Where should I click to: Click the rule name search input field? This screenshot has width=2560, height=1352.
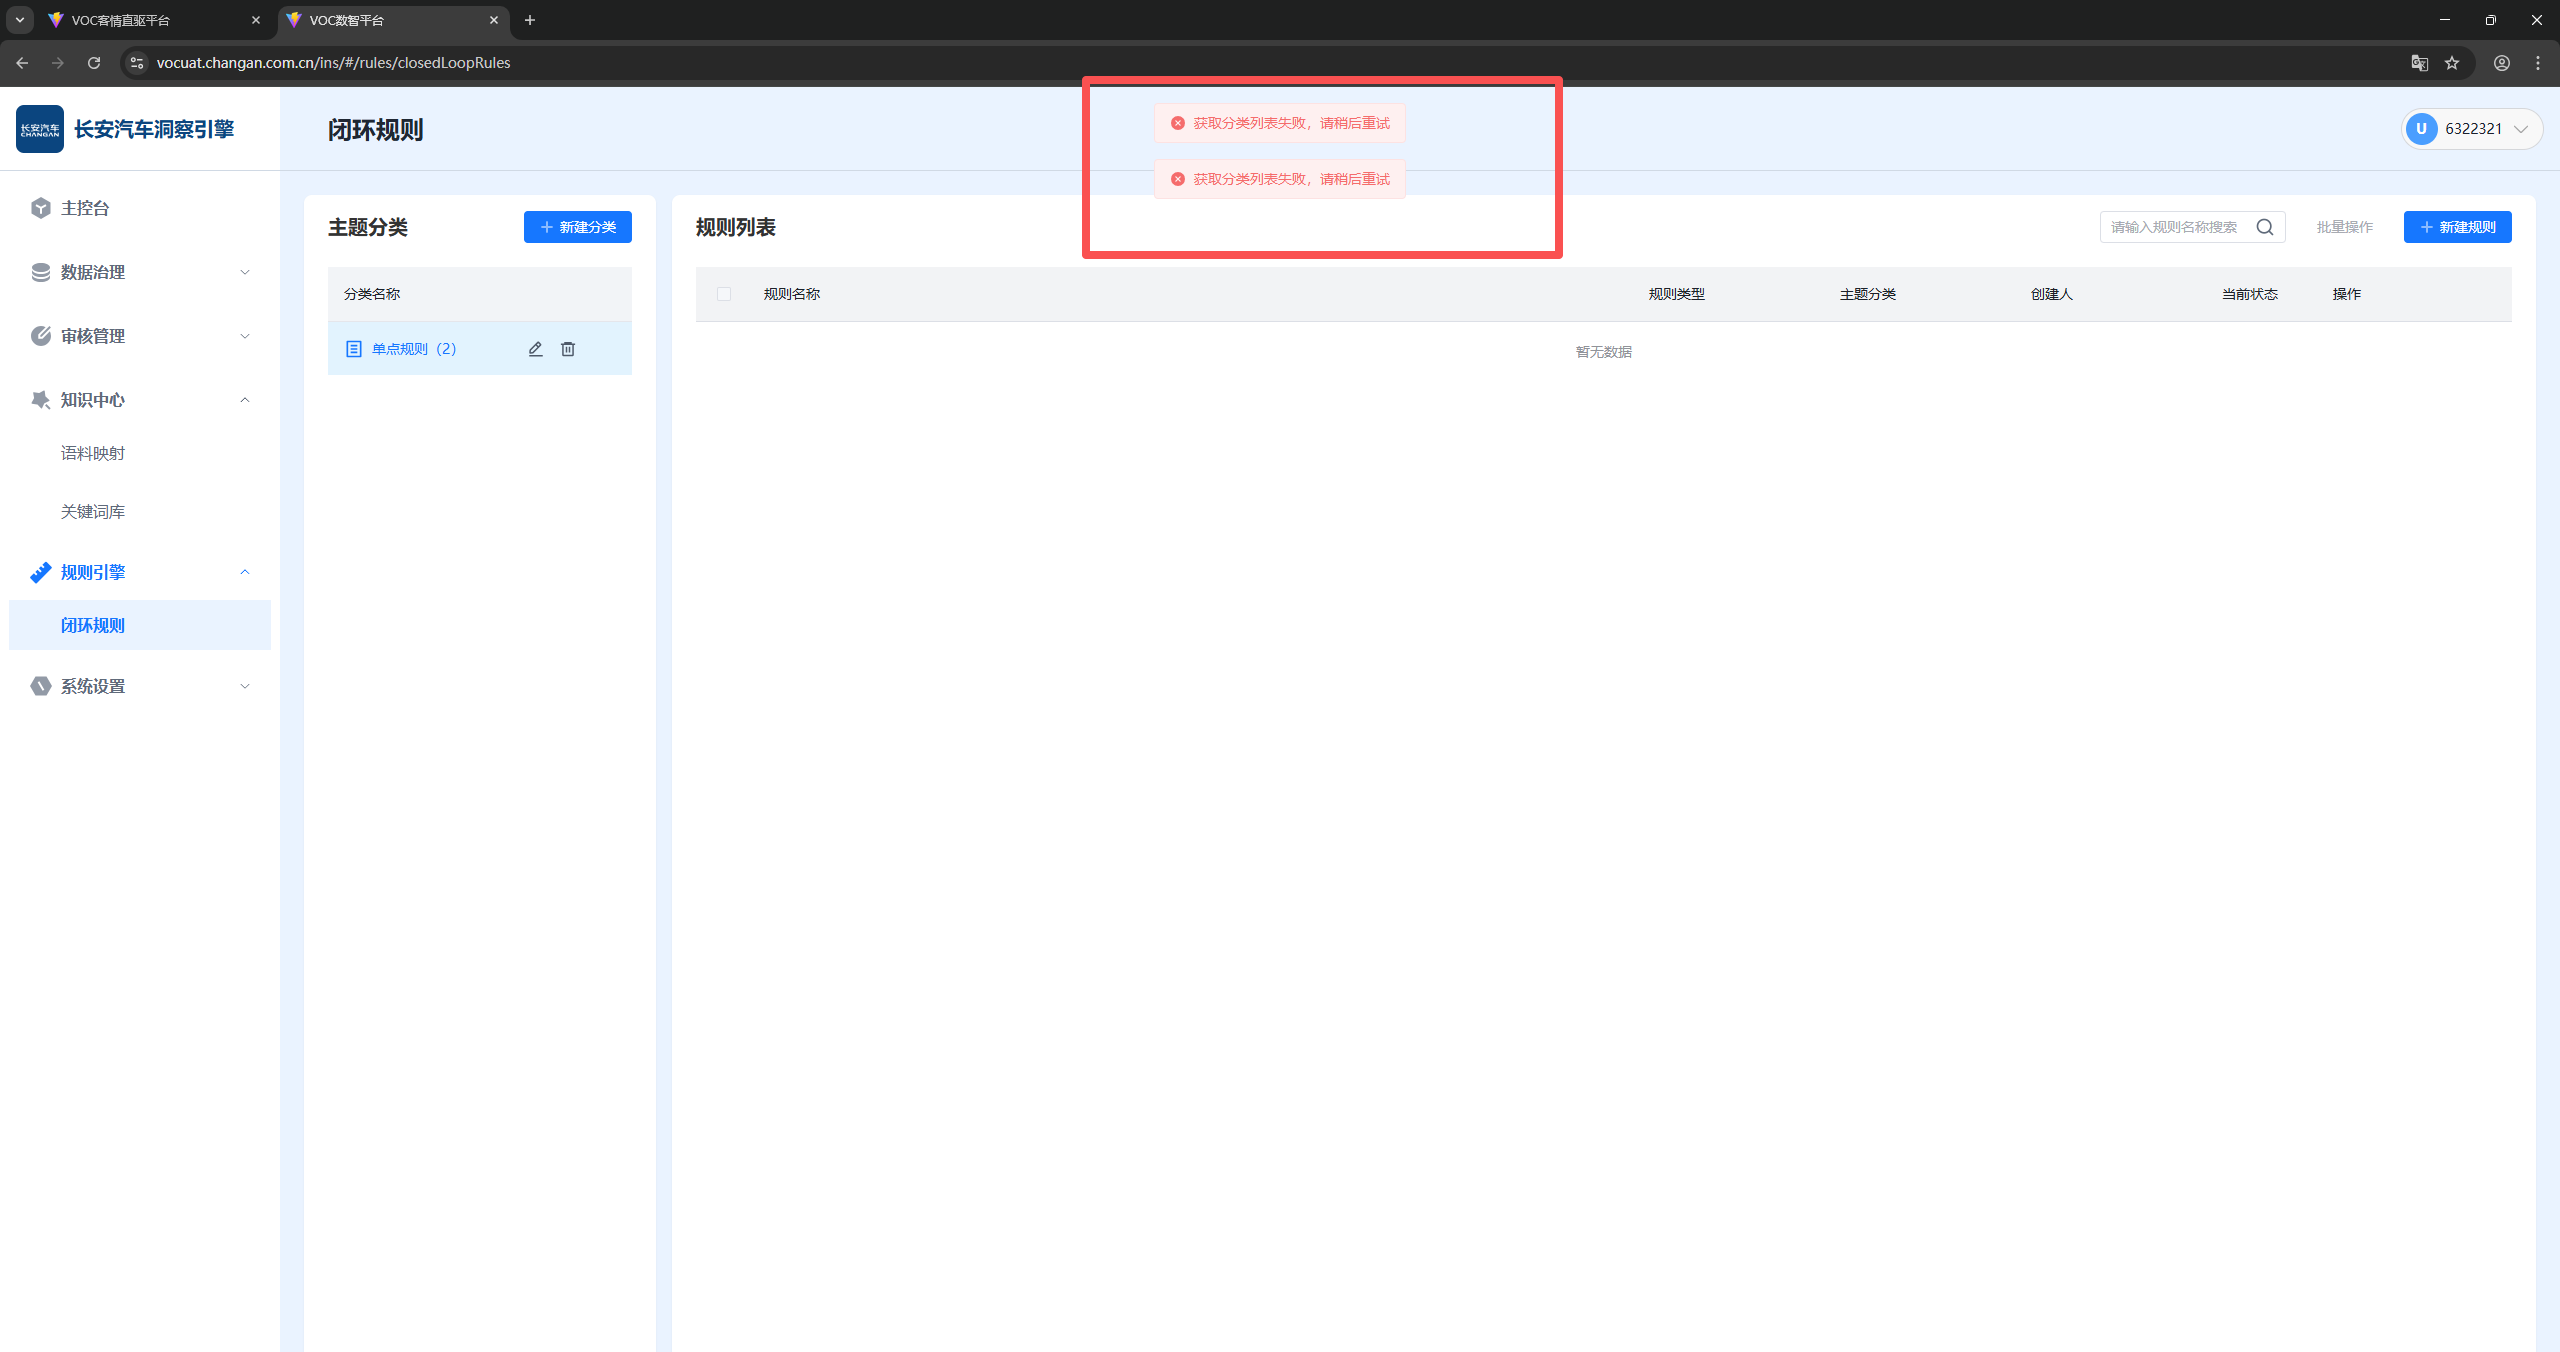click(2175, 227)
